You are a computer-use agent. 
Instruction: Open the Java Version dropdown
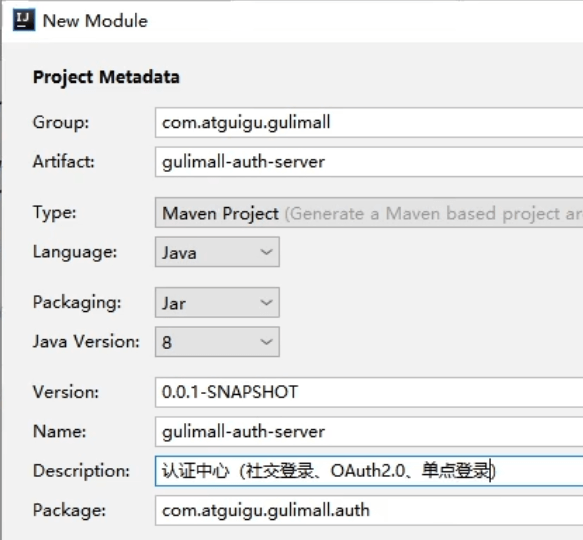(x=217, y=342)
